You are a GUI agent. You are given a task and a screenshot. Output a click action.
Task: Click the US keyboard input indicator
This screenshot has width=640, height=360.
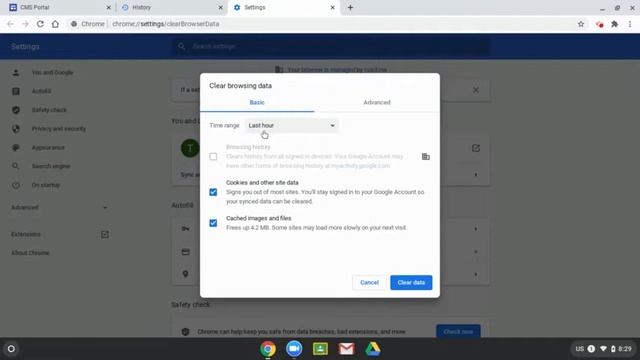pos(580,349)
